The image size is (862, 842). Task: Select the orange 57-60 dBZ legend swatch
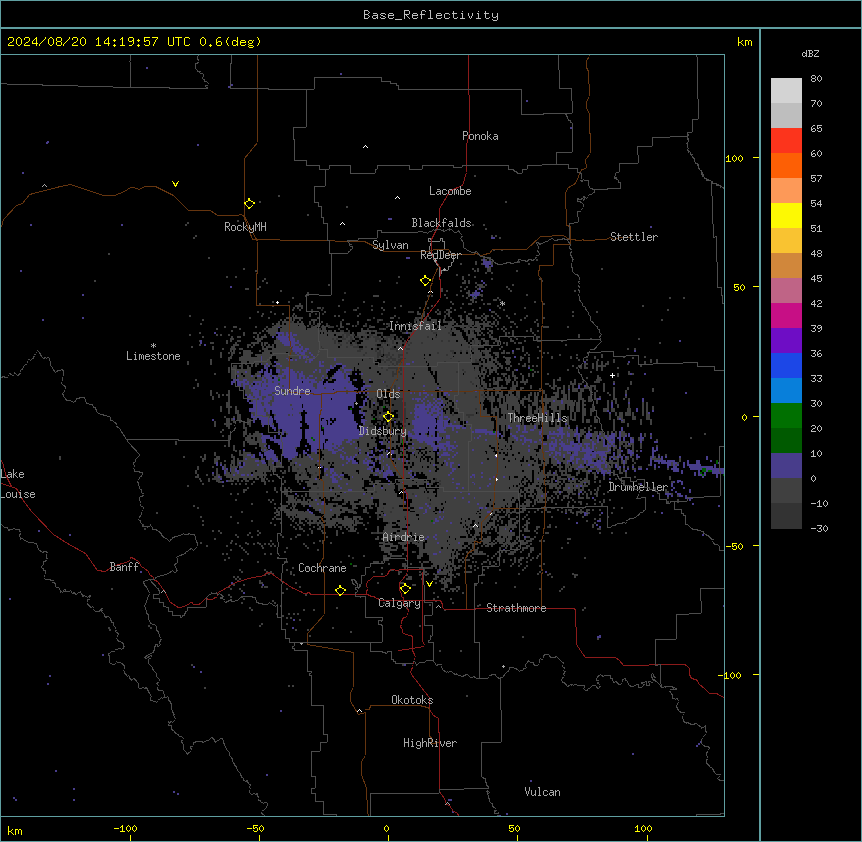coord(786,165)
